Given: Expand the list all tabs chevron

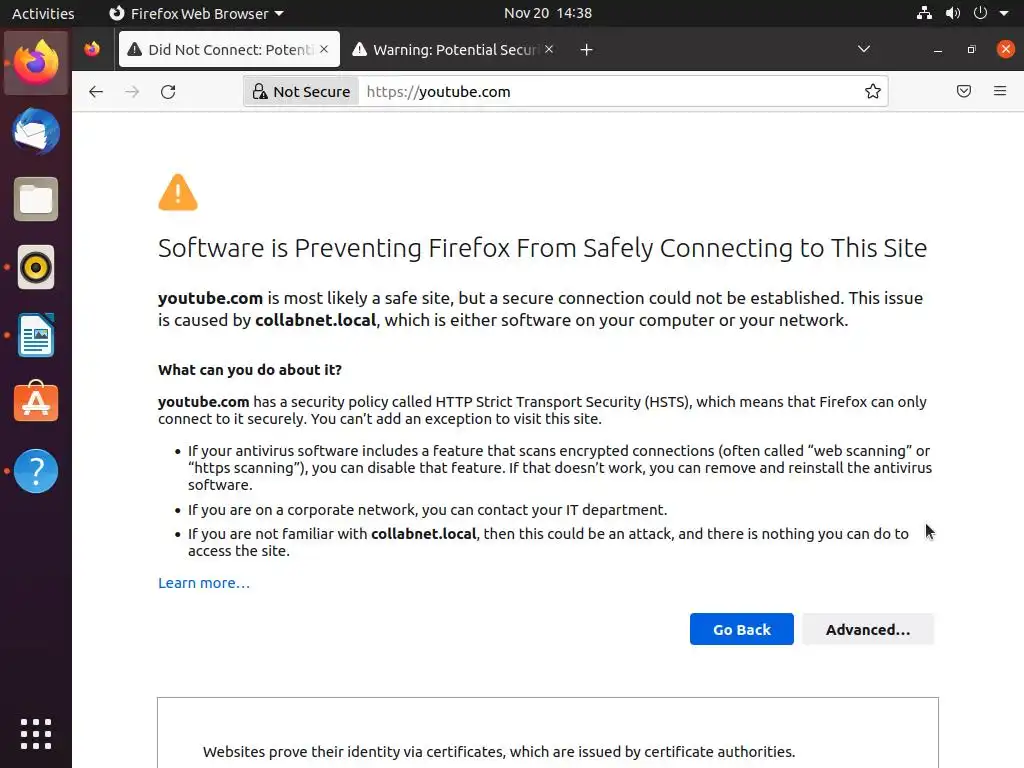Looking at the screenshot, I should point(864,50).
